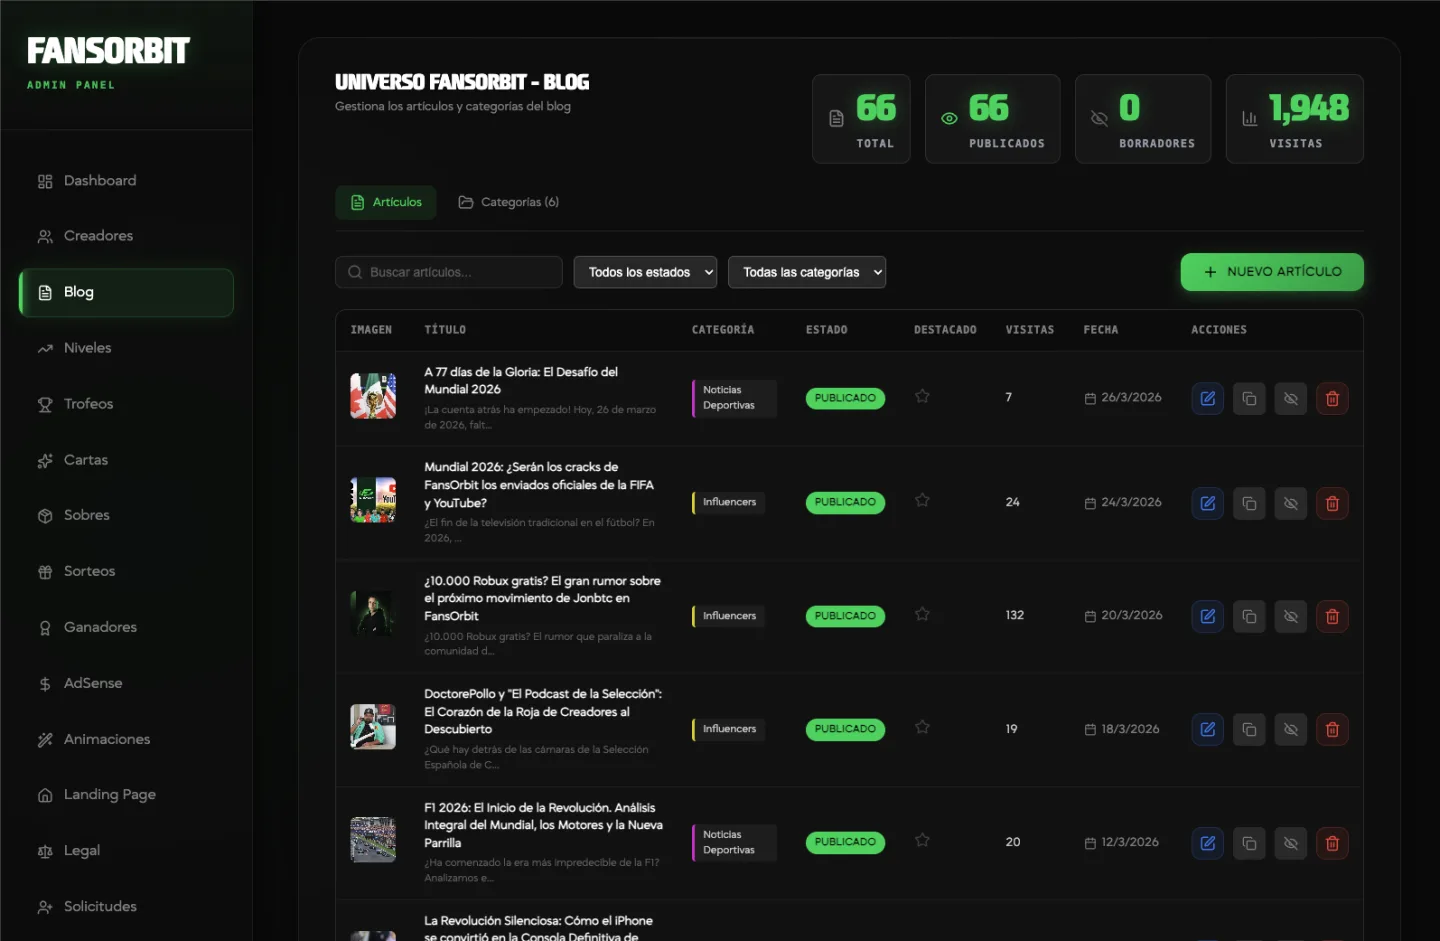Open Legal in the sidebar

pos(126,850)
